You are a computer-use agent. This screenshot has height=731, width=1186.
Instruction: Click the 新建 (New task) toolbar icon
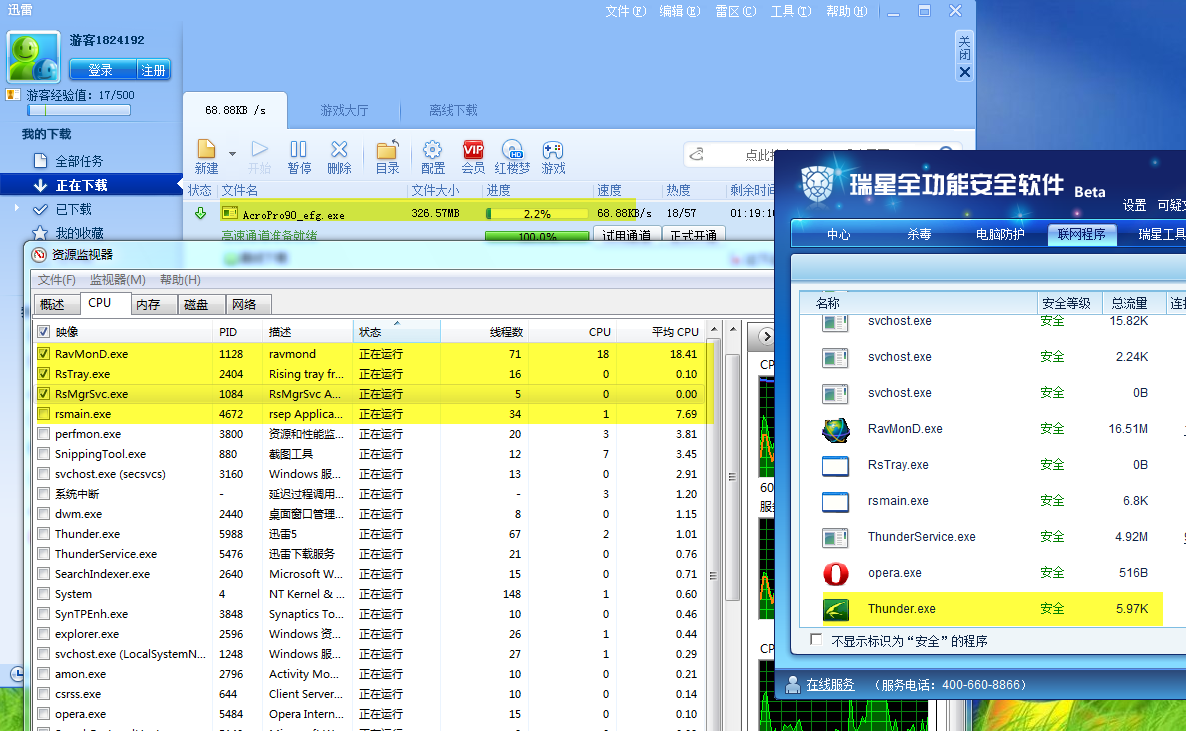pos(206,151)
